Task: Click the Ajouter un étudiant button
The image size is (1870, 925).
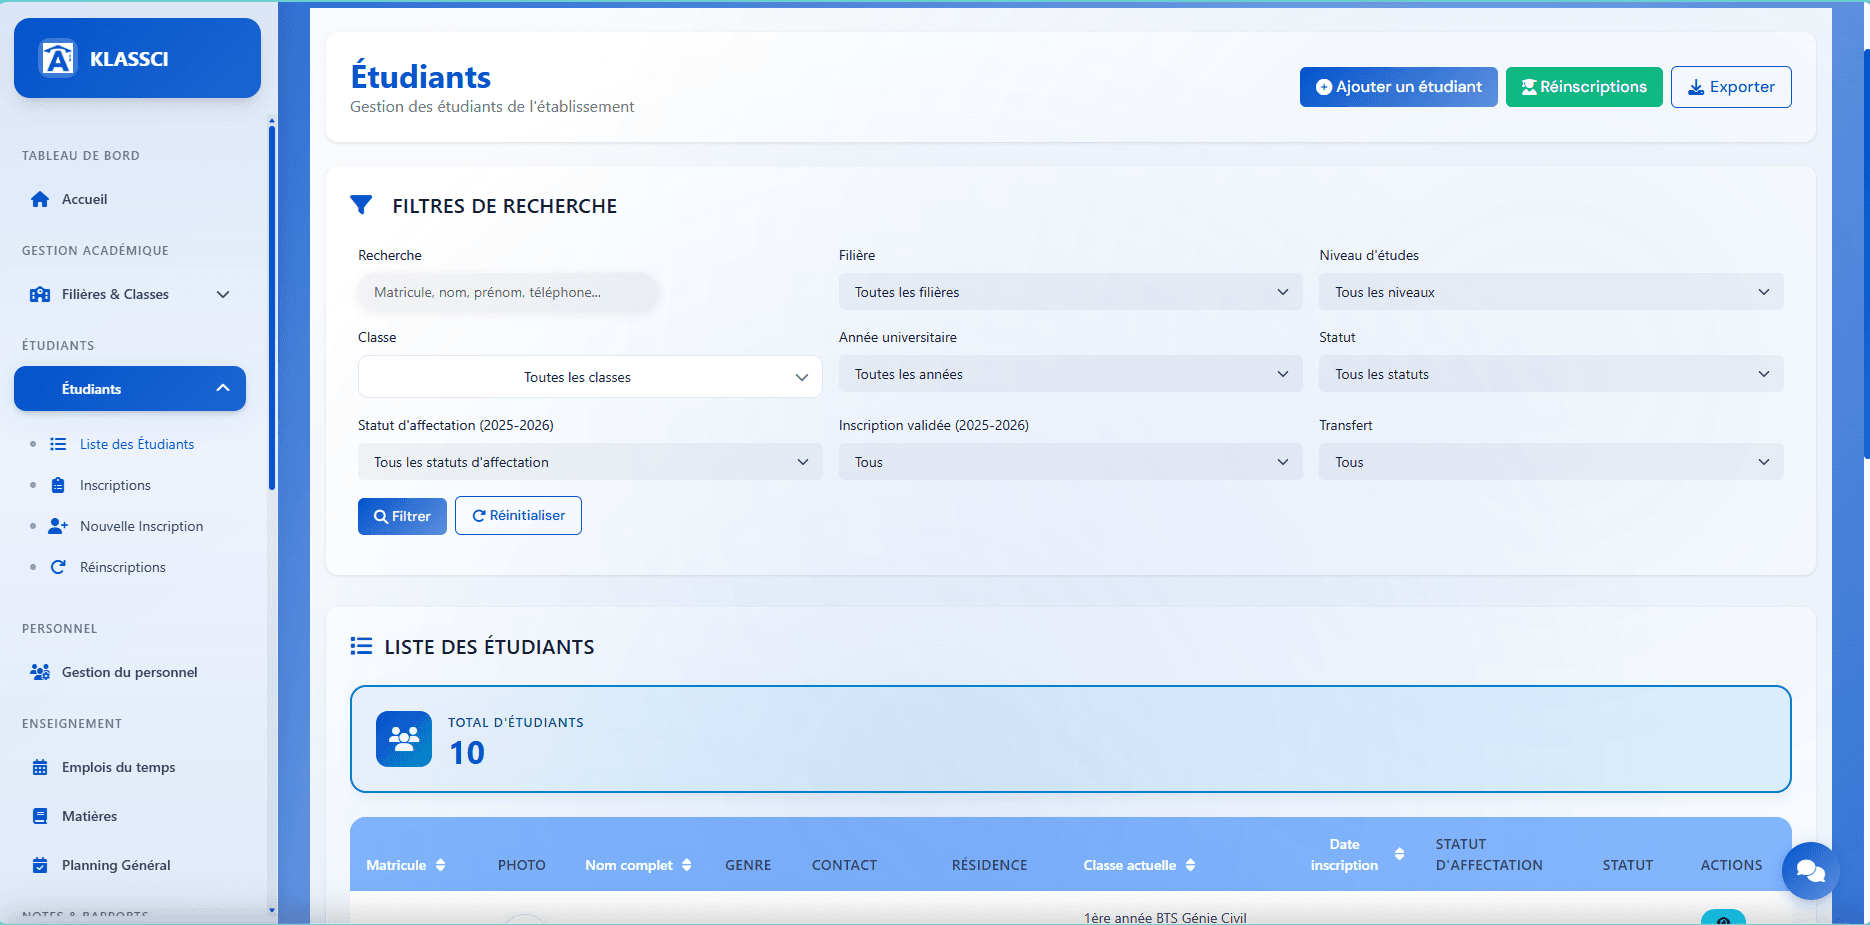Action: point(1398,87)
